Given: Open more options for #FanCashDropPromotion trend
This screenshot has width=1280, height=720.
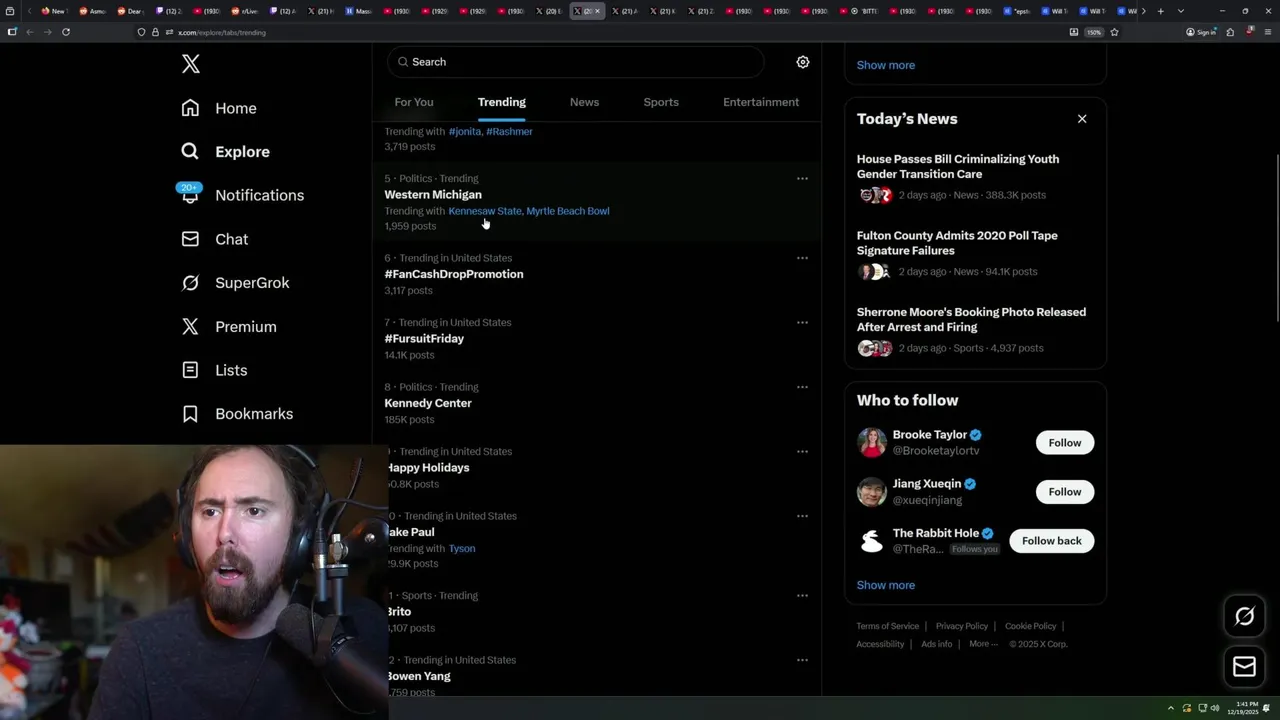Looking at the screenshot, I should (802, 258).
